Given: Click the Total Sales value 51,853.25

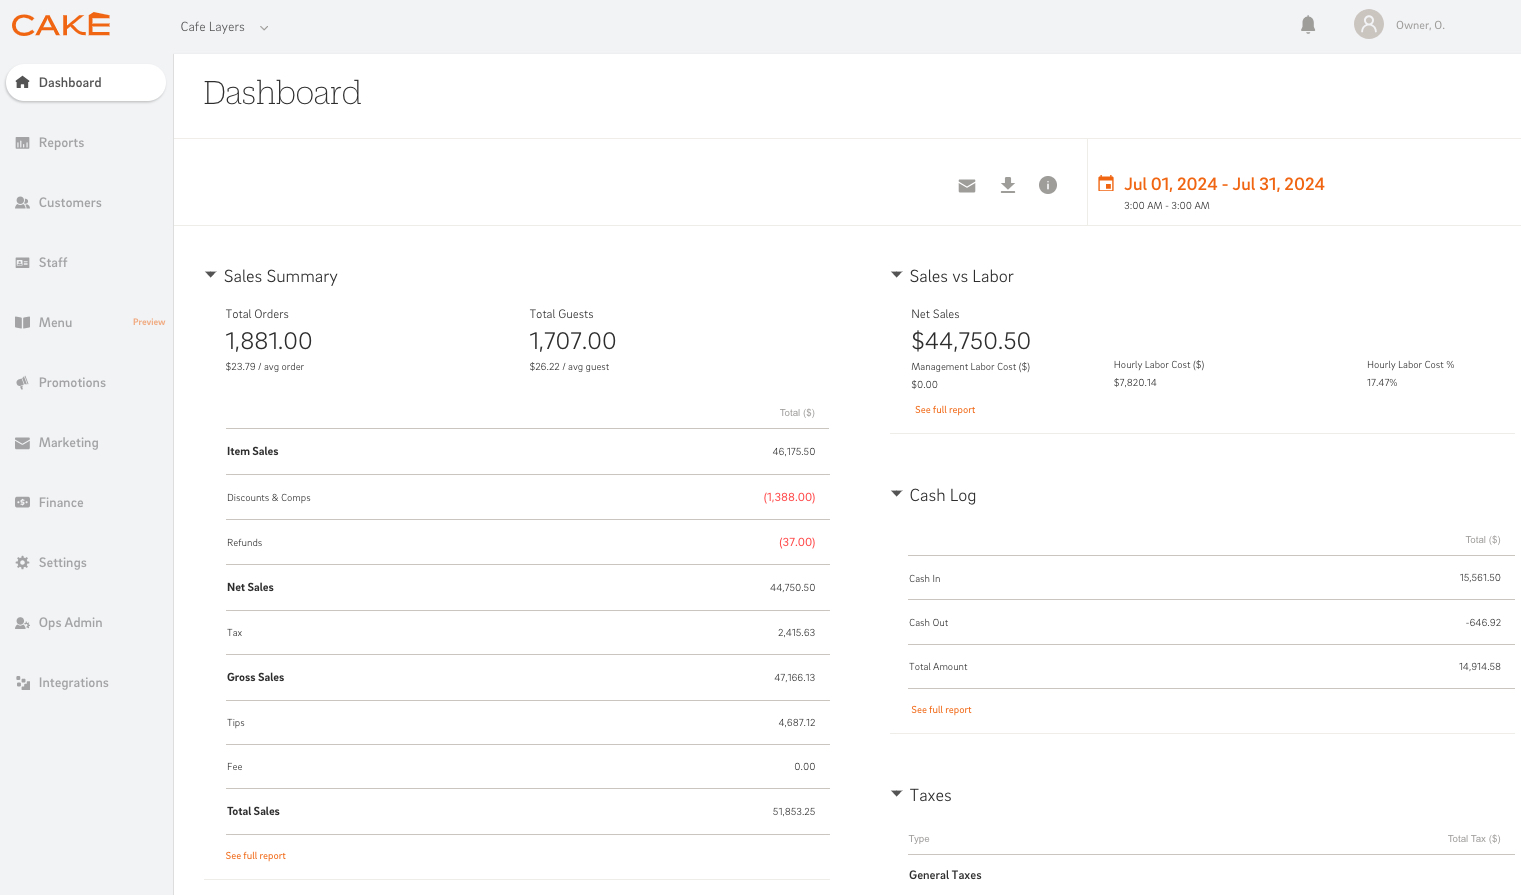Looking at the screenshot, I should point(794,812).
